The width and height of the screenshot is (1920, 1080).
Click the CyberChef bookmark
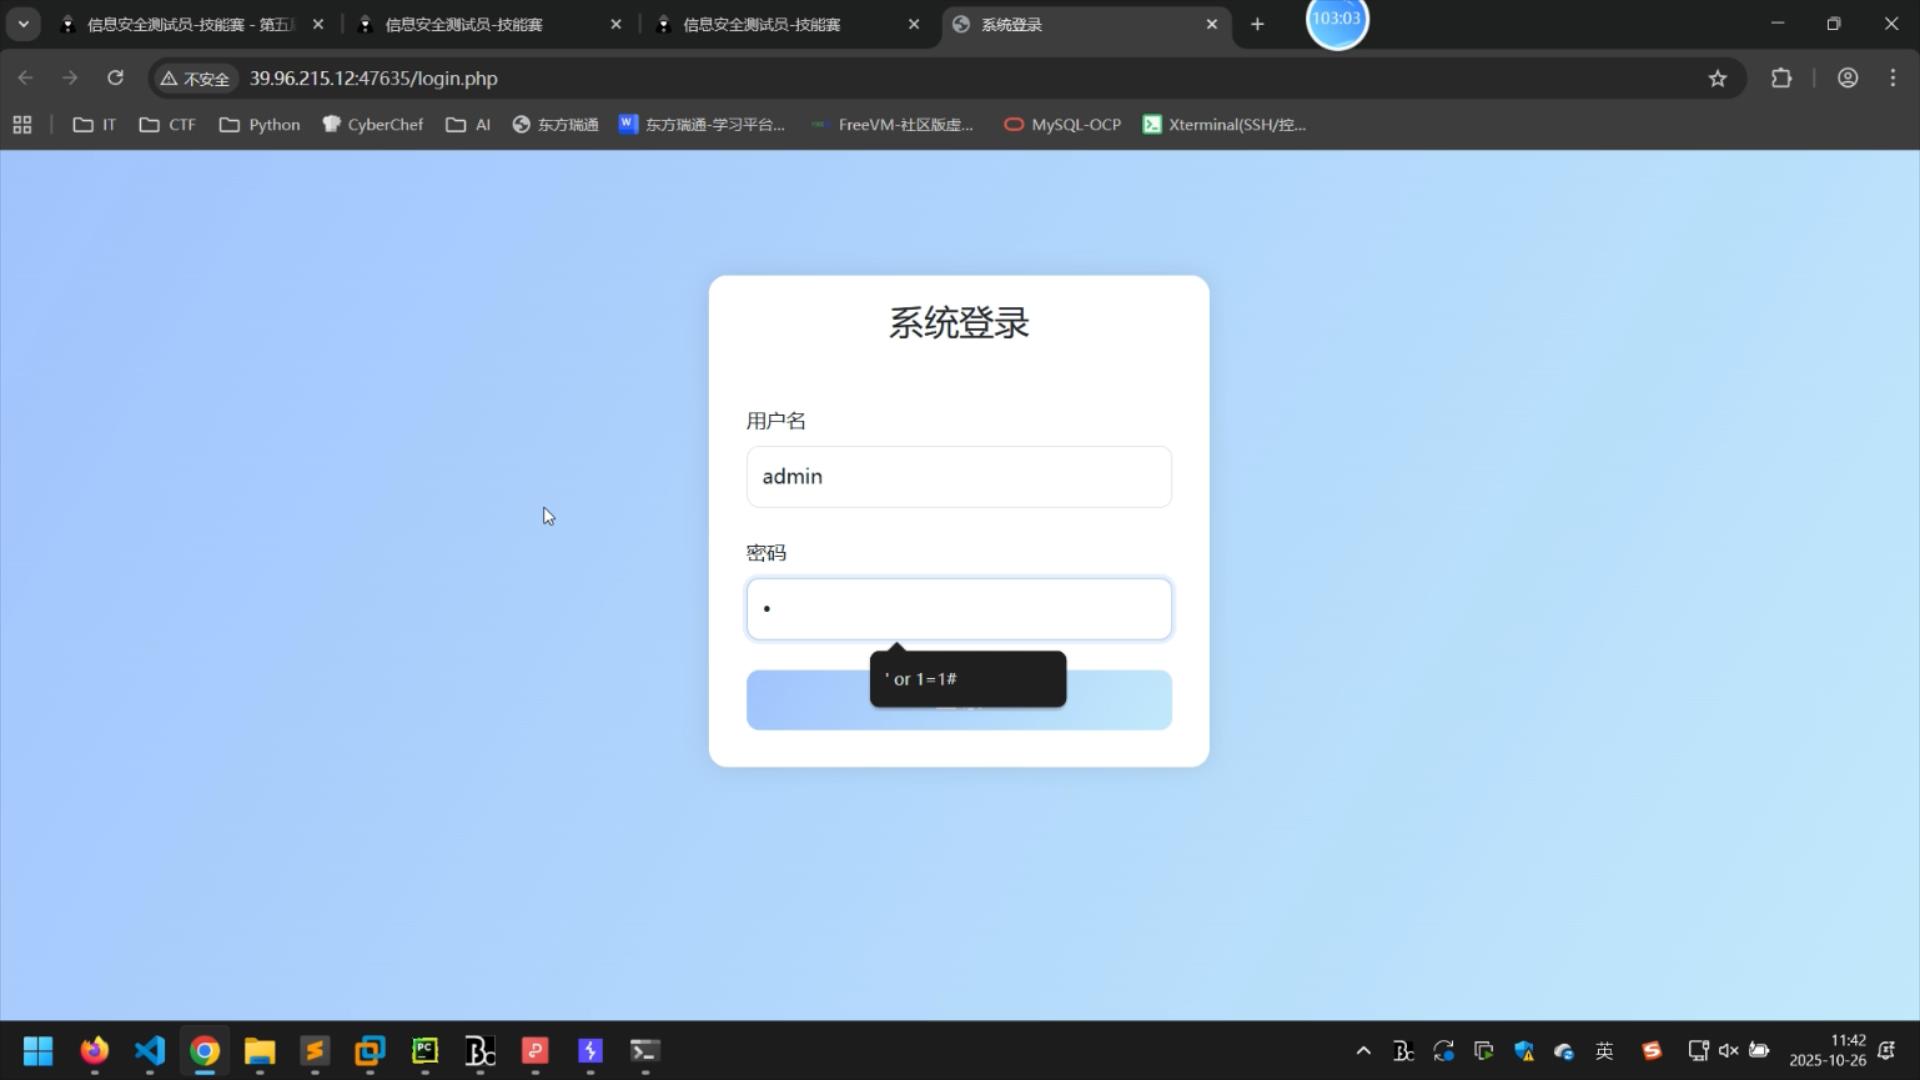(373, 125)
